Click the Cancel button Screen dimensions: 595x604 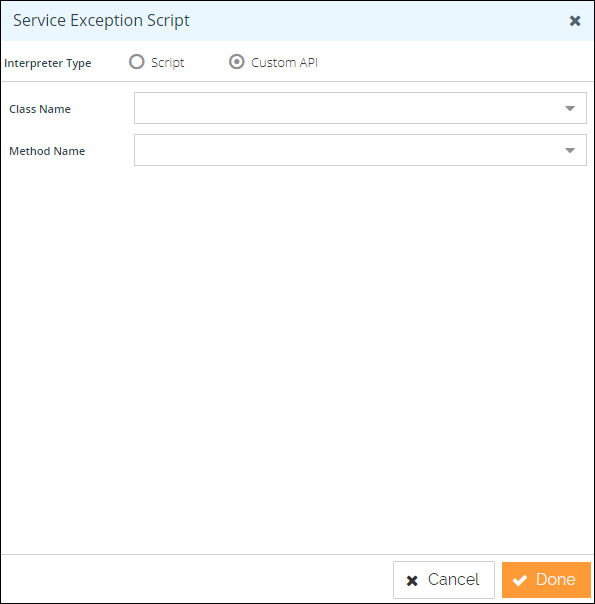[x=444, y=580]
